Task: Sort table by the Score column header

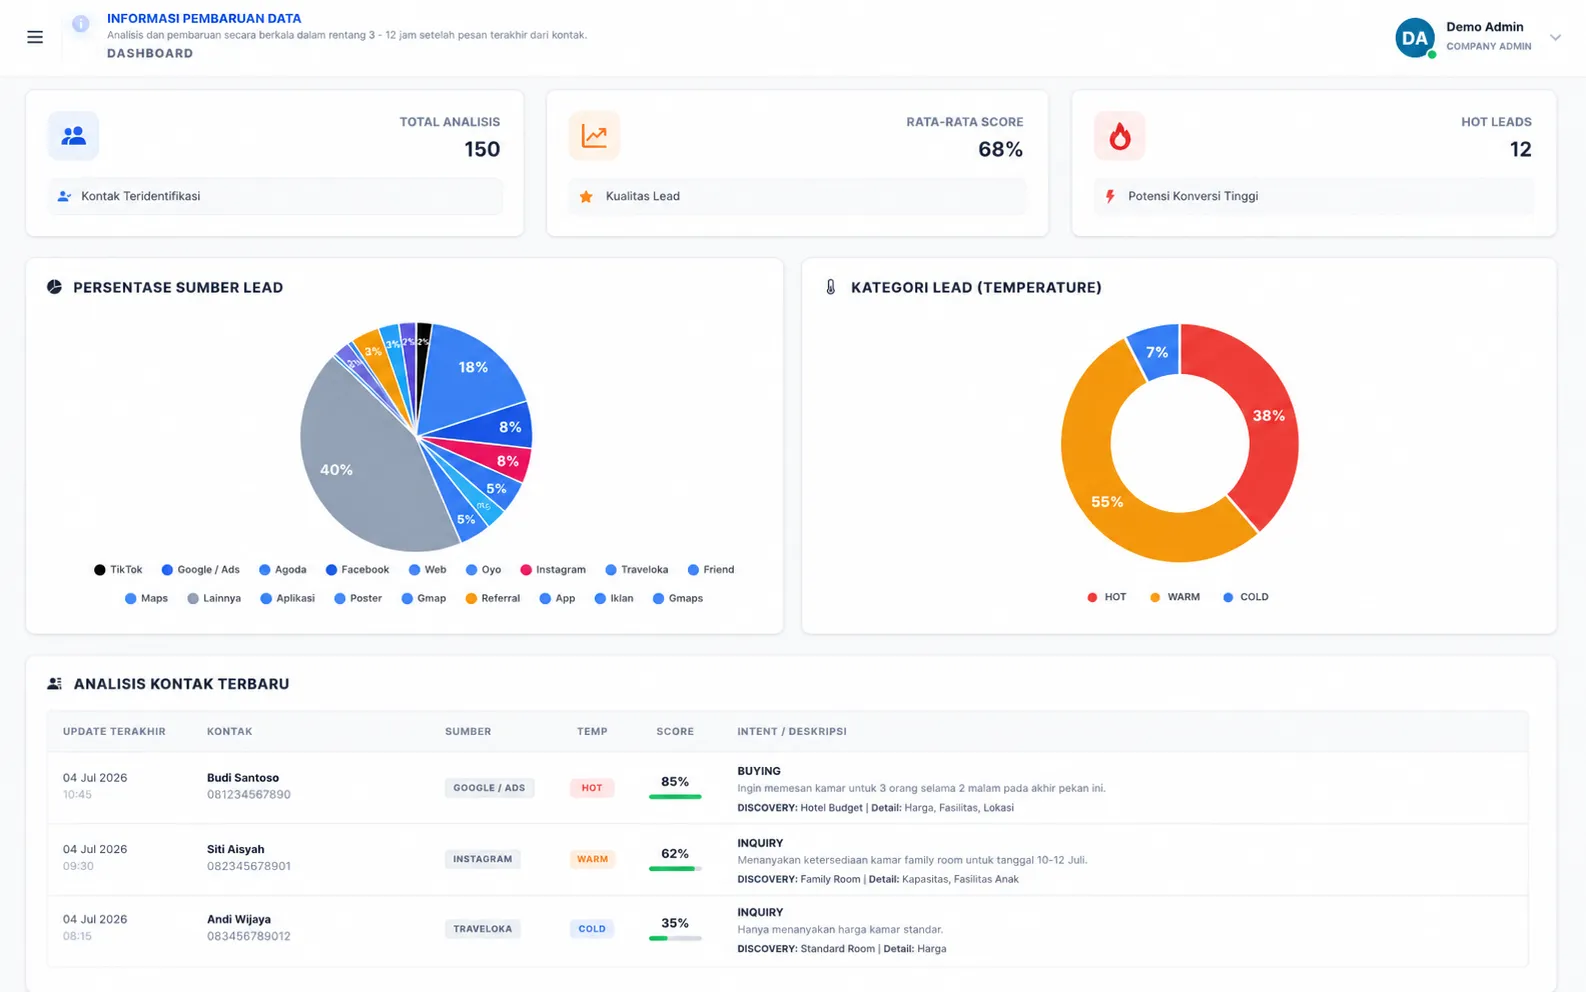Action: (x=675, y=732)
